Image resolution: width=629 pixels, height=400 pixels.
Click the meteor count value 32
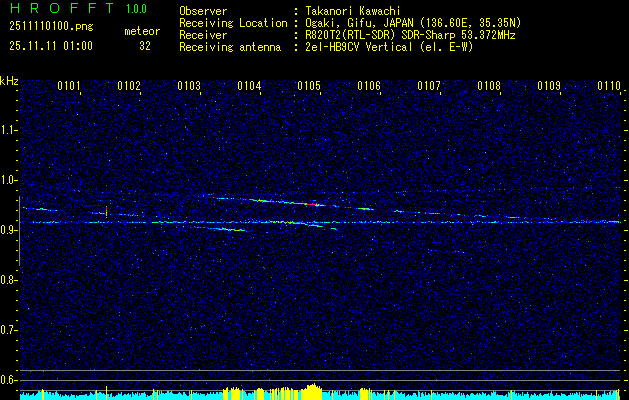[145, 46]
